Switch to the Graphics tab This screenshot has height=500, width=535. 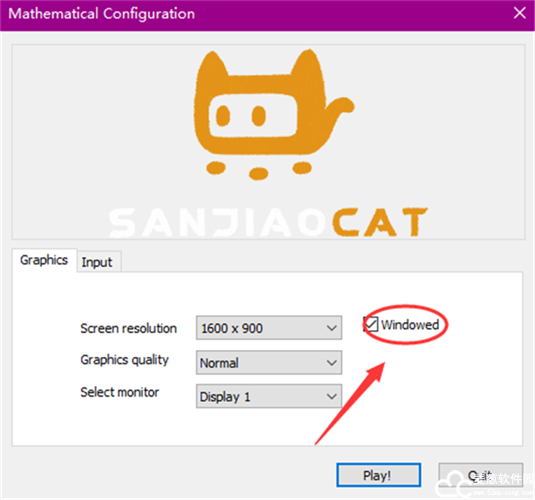tap(44, 260)
